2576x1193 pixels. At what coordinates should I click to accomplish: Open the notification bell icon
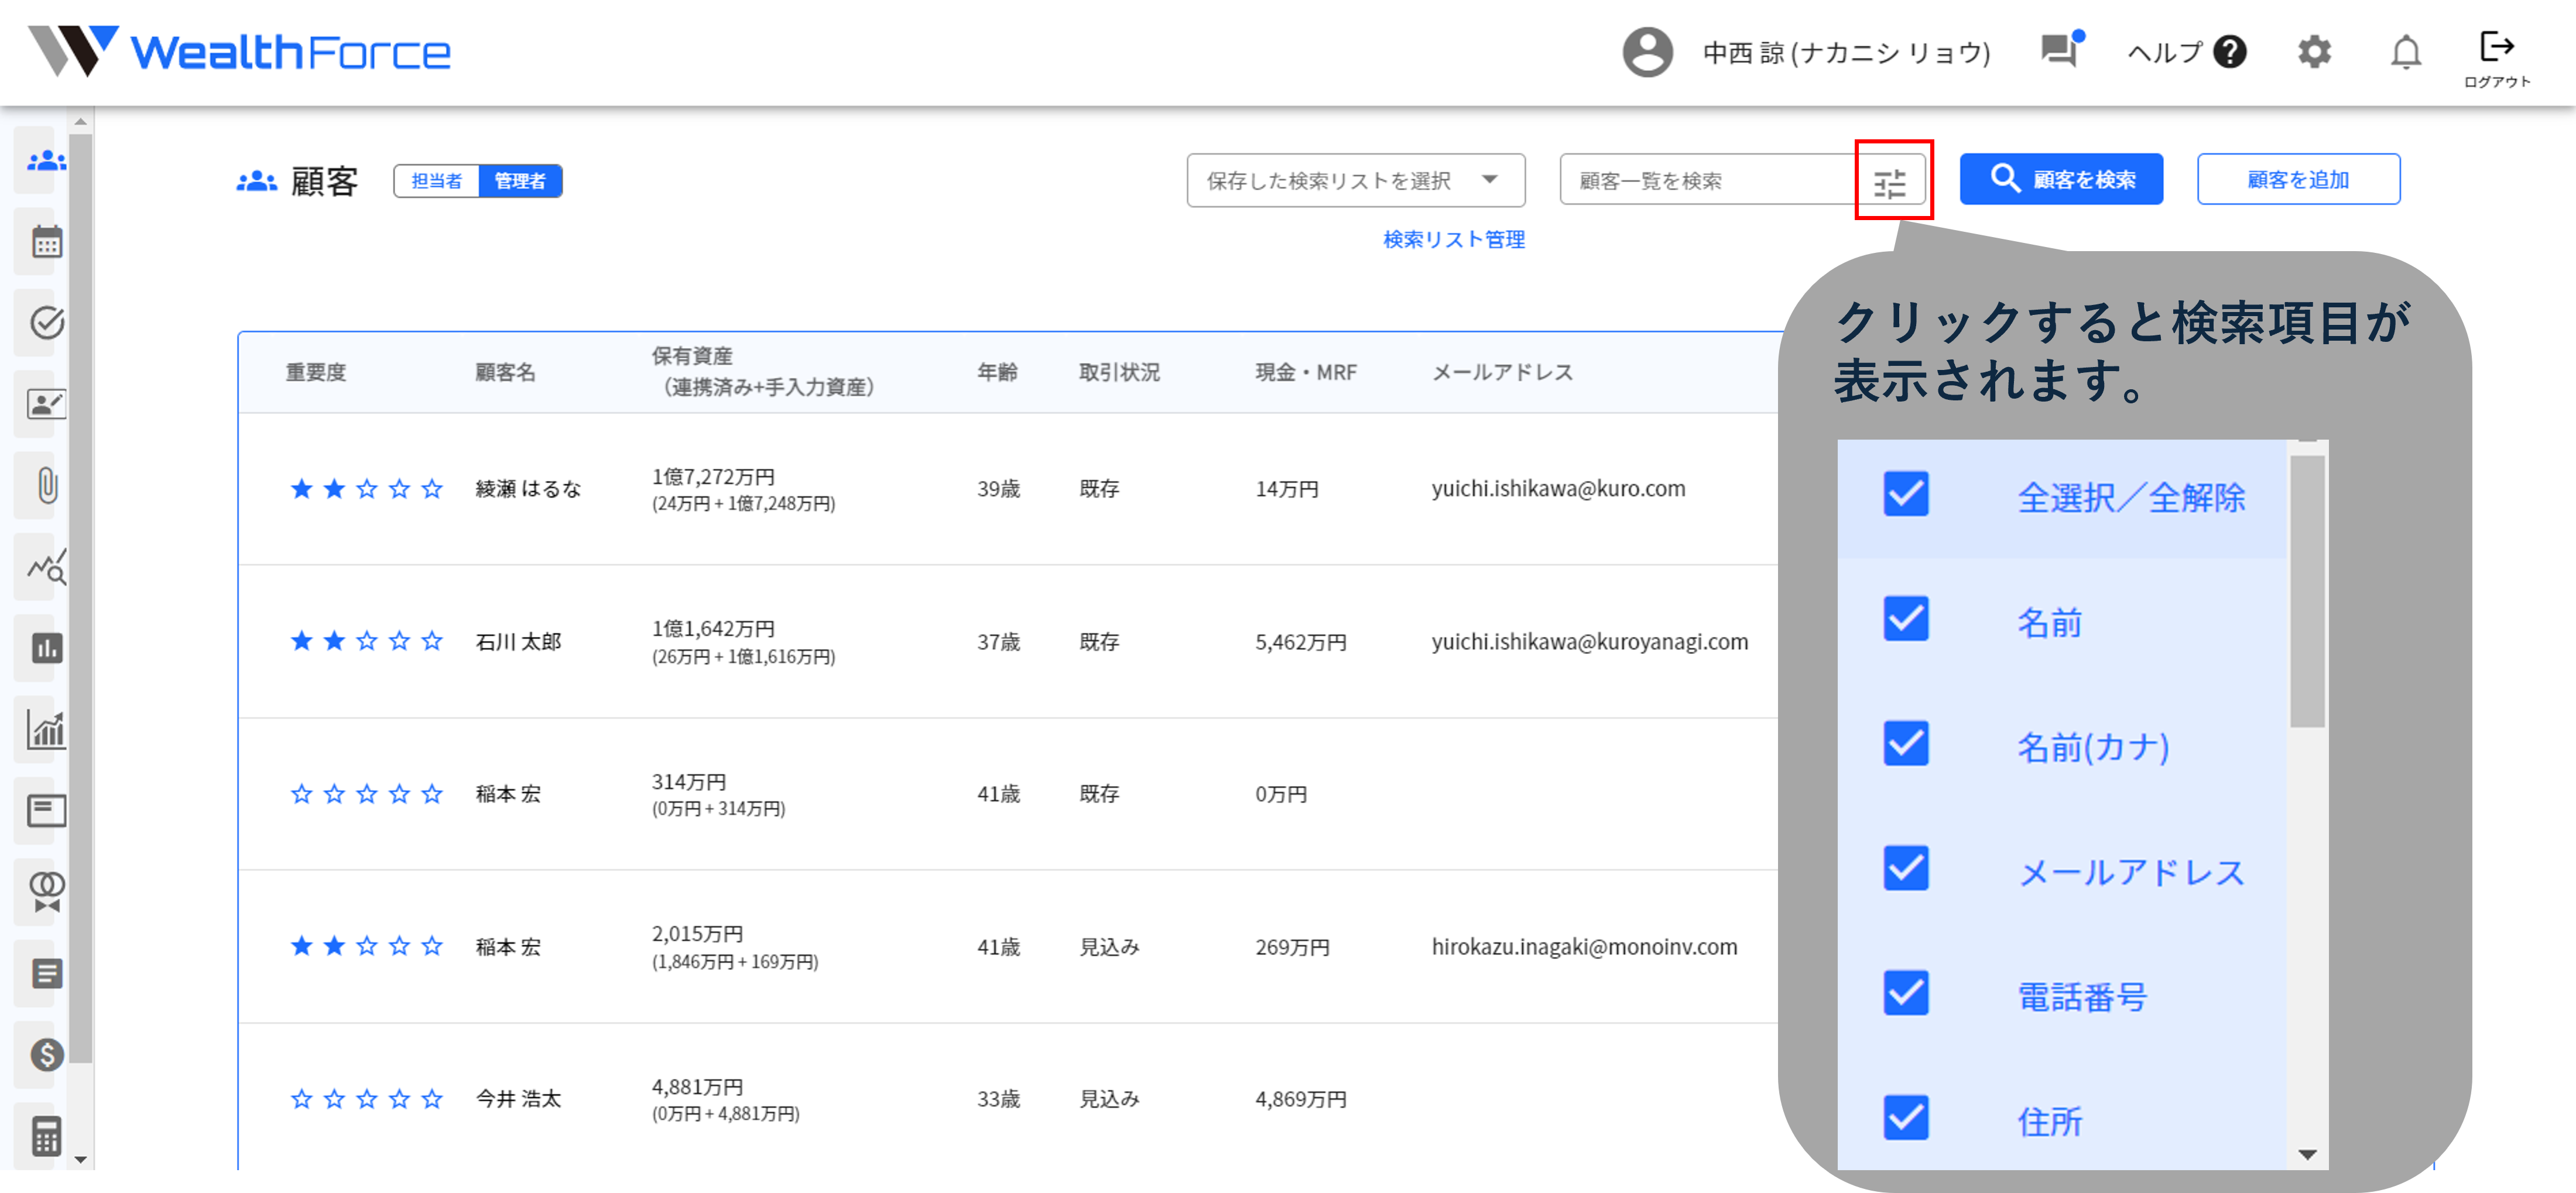2405,52
